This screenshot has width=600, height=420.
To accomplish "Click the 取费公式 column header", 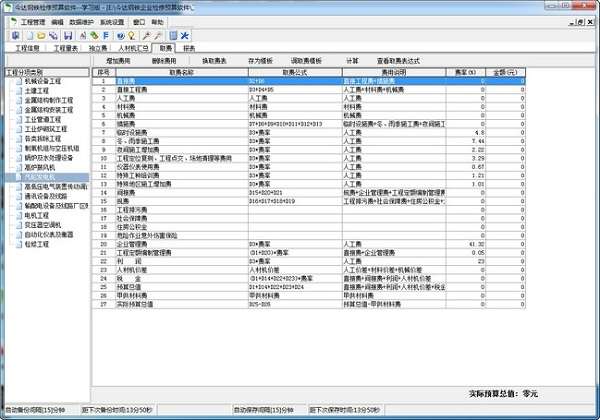I will point(295,72).
